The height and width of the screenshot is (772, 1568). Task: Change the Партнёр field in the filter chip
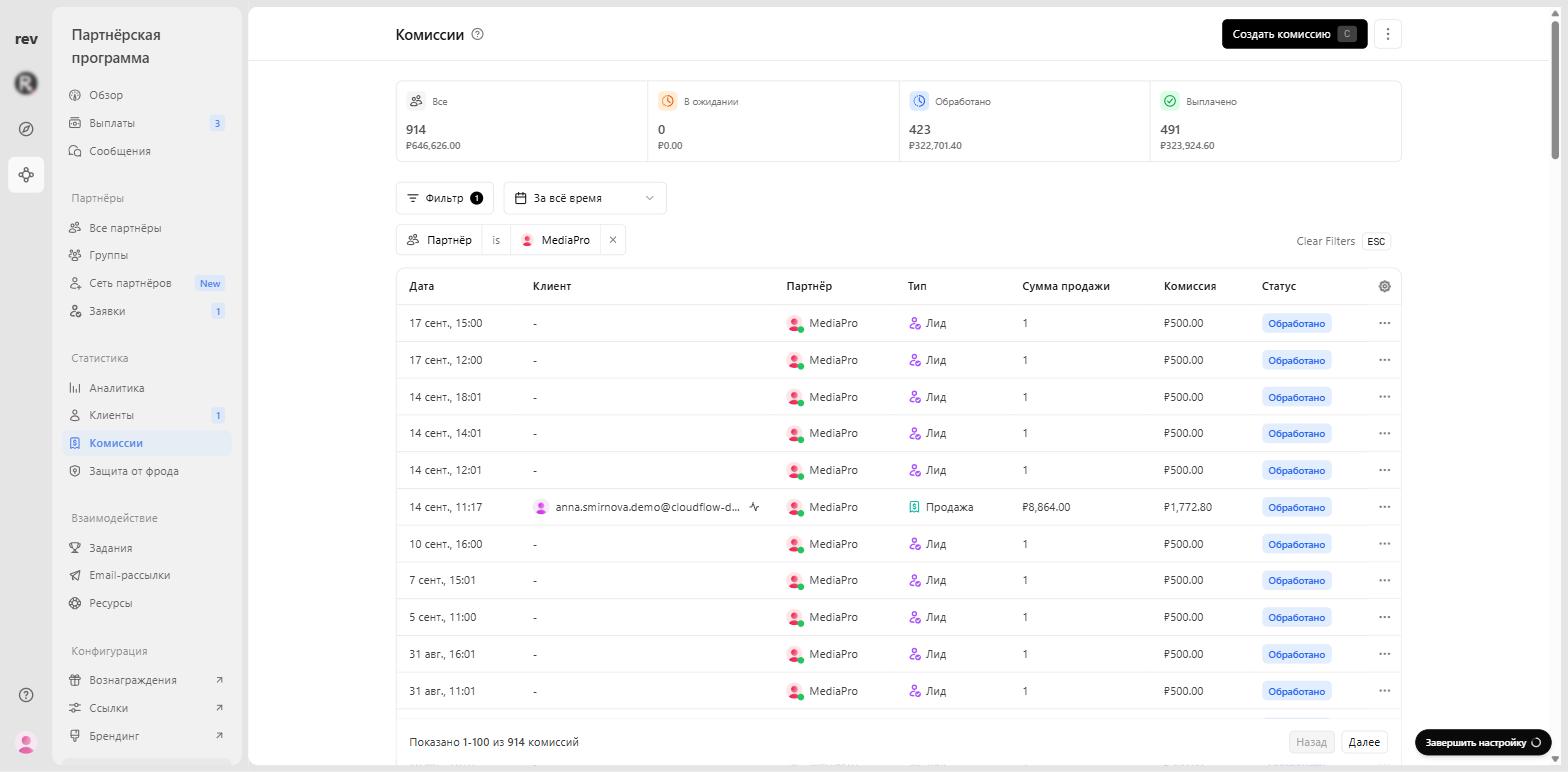point(439,240)
